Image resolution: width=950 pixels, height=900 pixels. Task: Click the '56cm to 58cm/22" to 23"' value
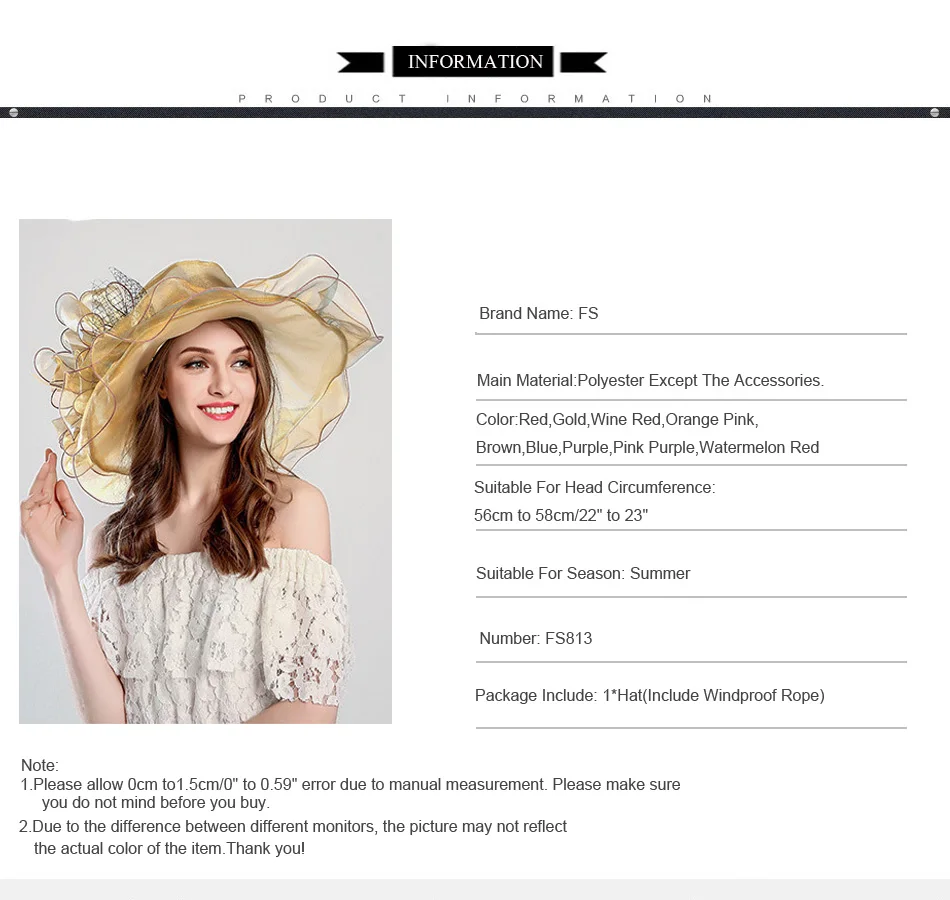[561, 515]
